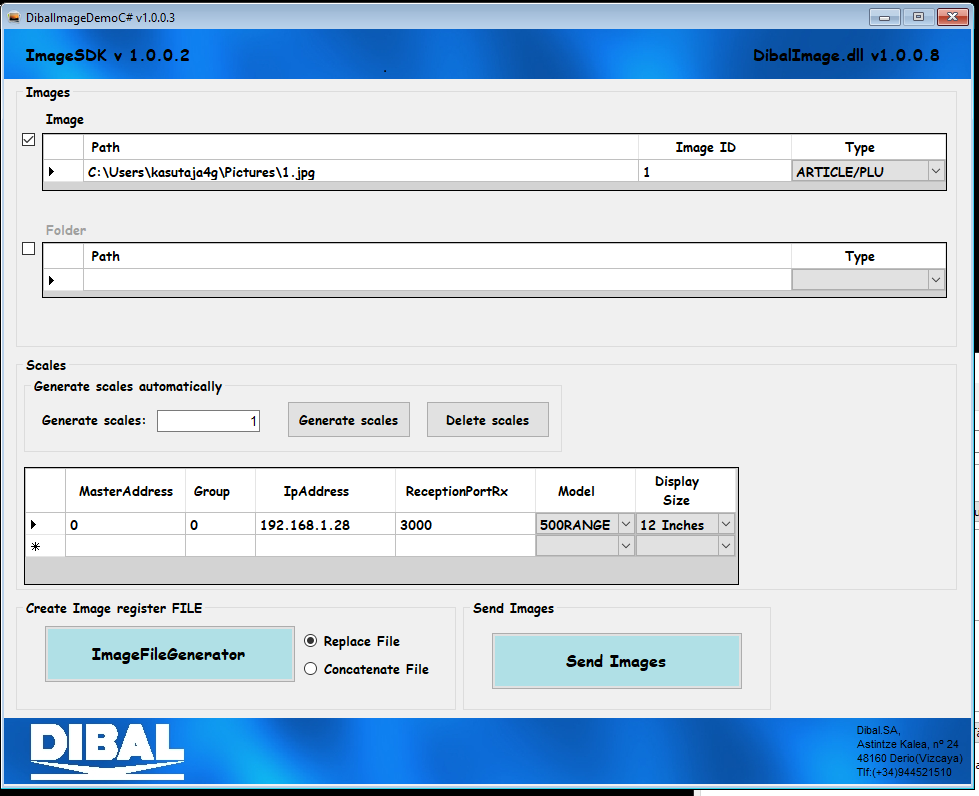Image resolution: width=979 pixels, height=796 pixels.
Task: Click the empty Group cell in new row
Action: click(220, 546)
